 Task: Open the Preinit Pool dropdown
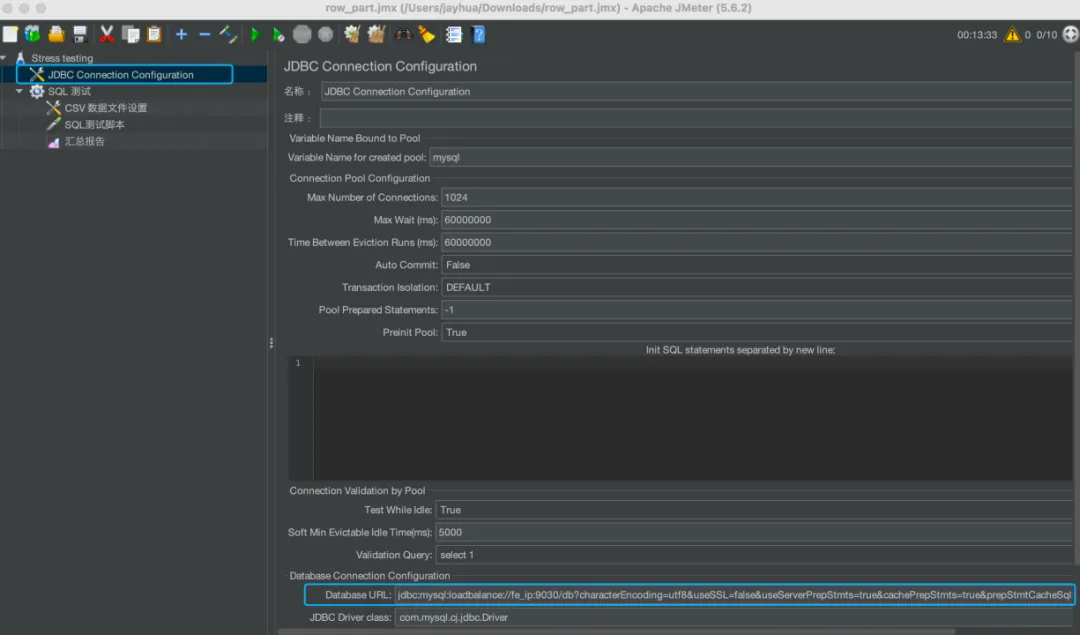click(756, 333)
